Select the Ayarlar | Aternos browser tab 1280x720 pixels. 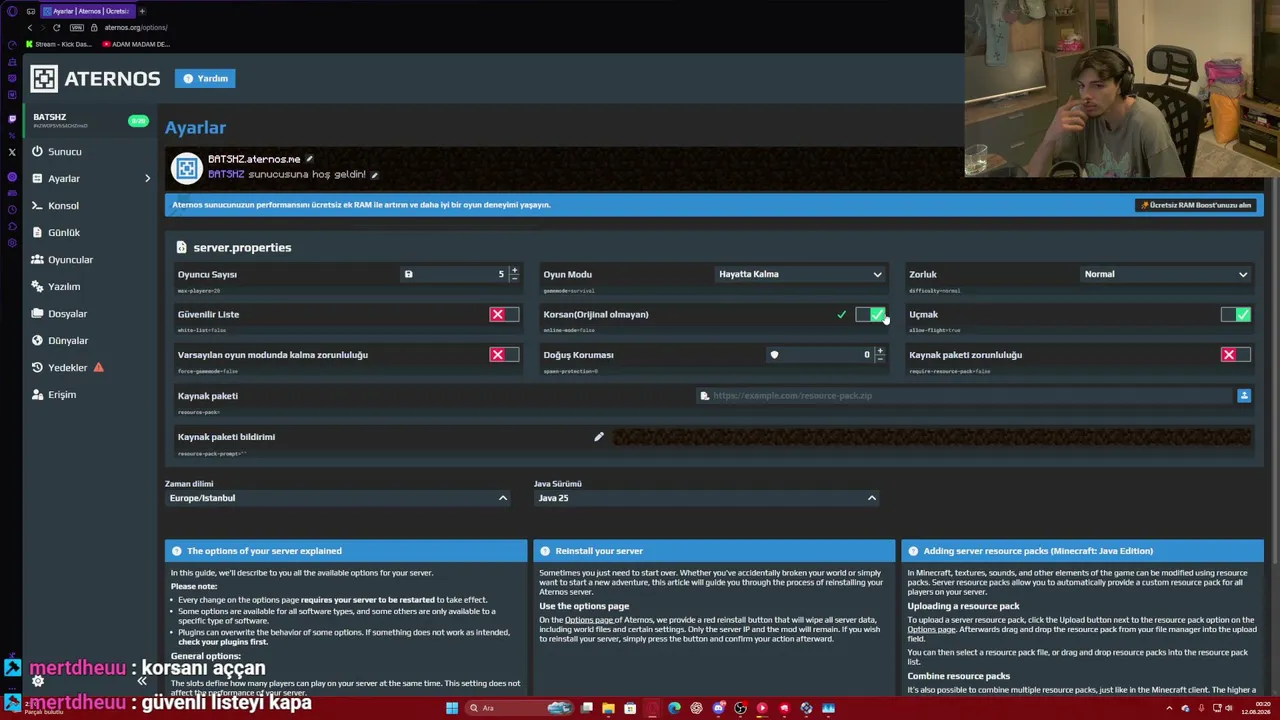pyautogui.click(x=87, y=11)
